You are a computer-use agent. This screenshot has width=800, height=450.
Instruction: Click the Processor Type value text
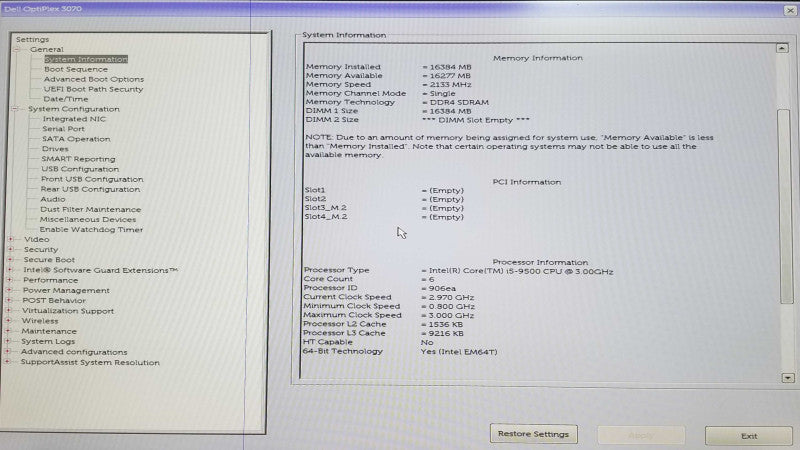click(520, 271)
